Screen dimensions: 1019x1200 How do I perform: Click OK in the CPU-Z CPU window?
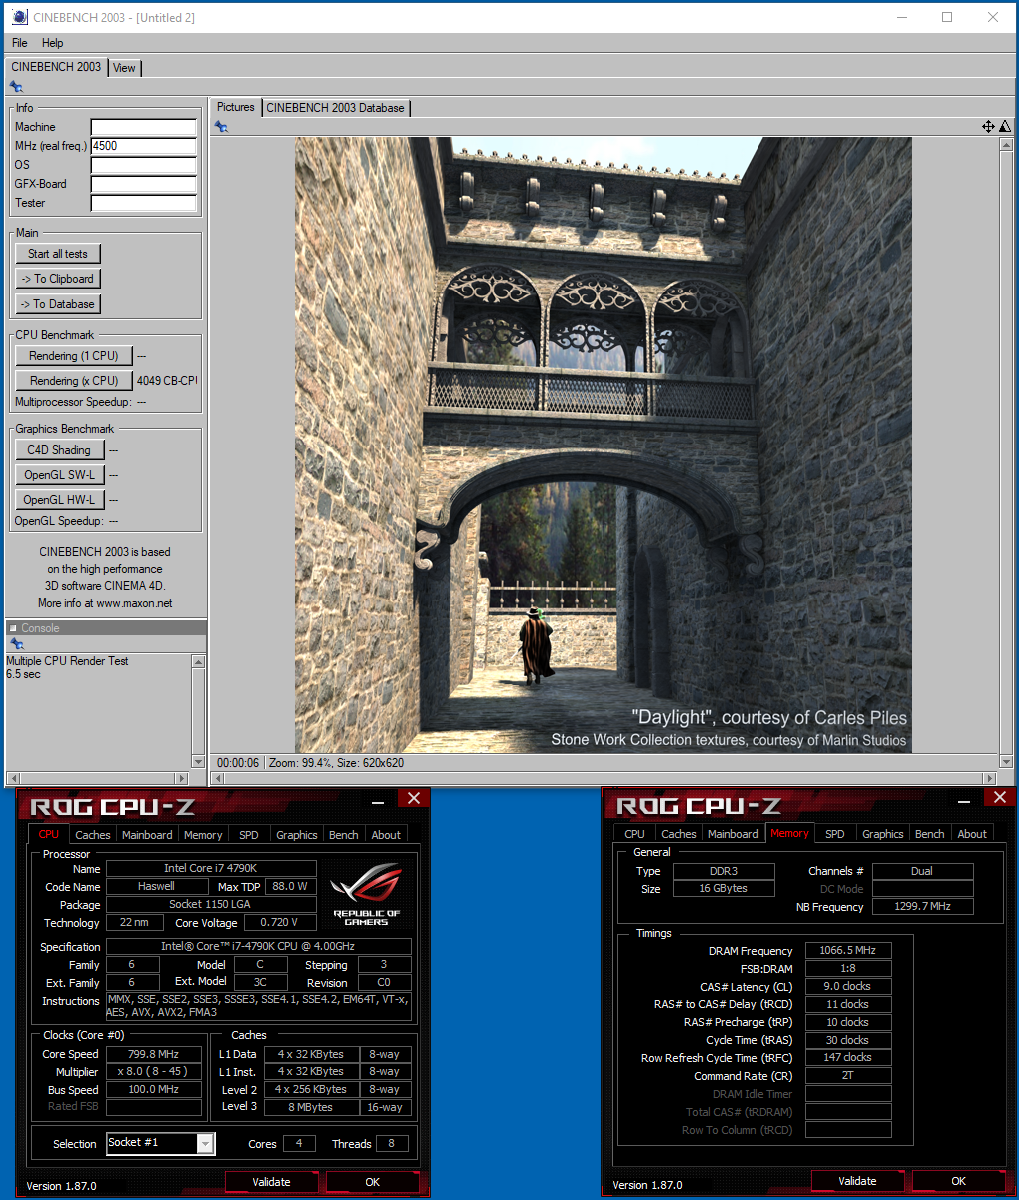tap(373, 1181)
